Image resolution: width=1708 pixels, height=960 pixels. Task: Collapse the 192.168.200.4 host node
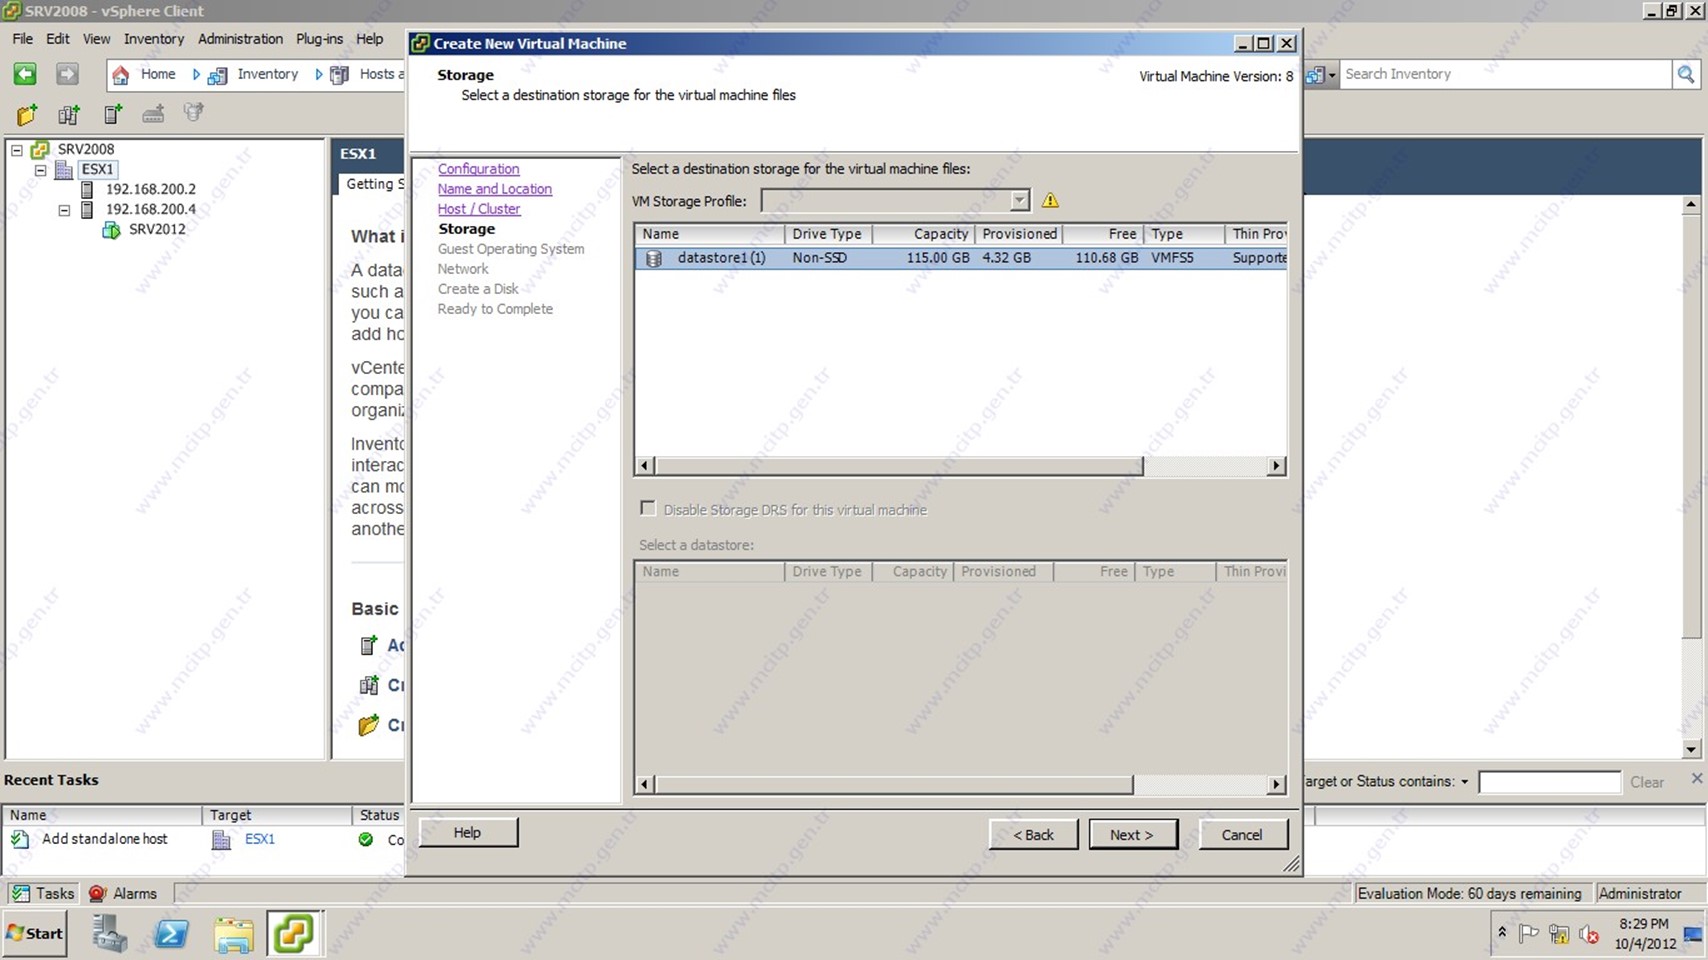pos(64,210)
